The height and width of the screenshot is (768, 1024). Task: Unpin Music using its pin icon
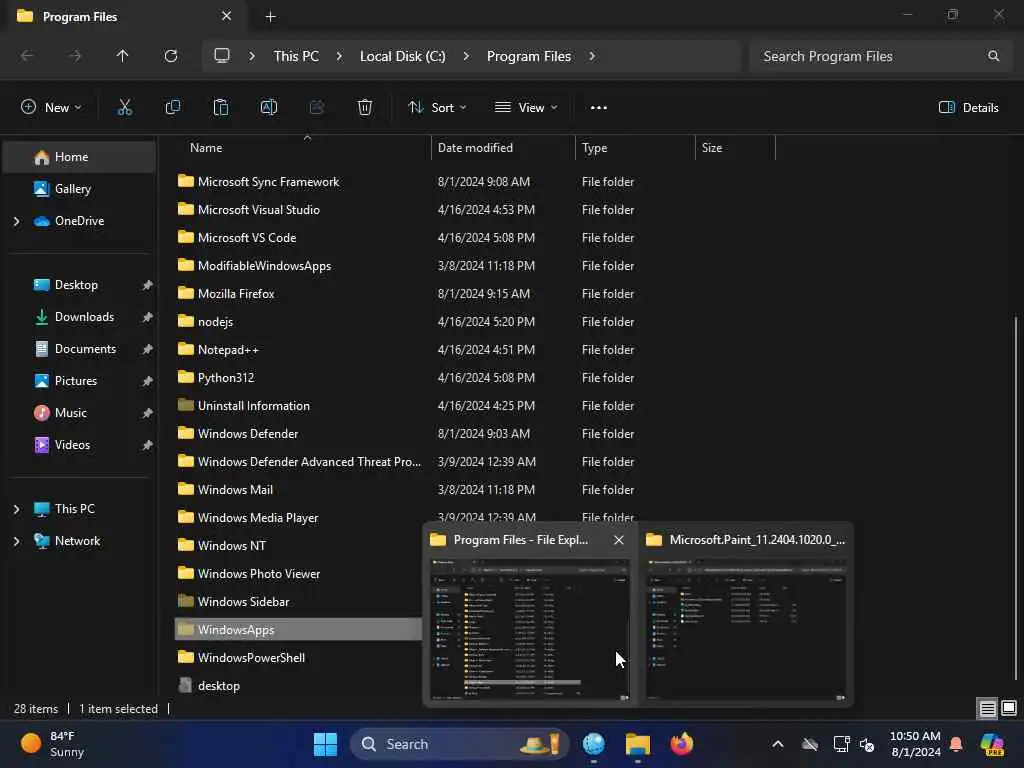pyautogui.click(x=148, y=413)
